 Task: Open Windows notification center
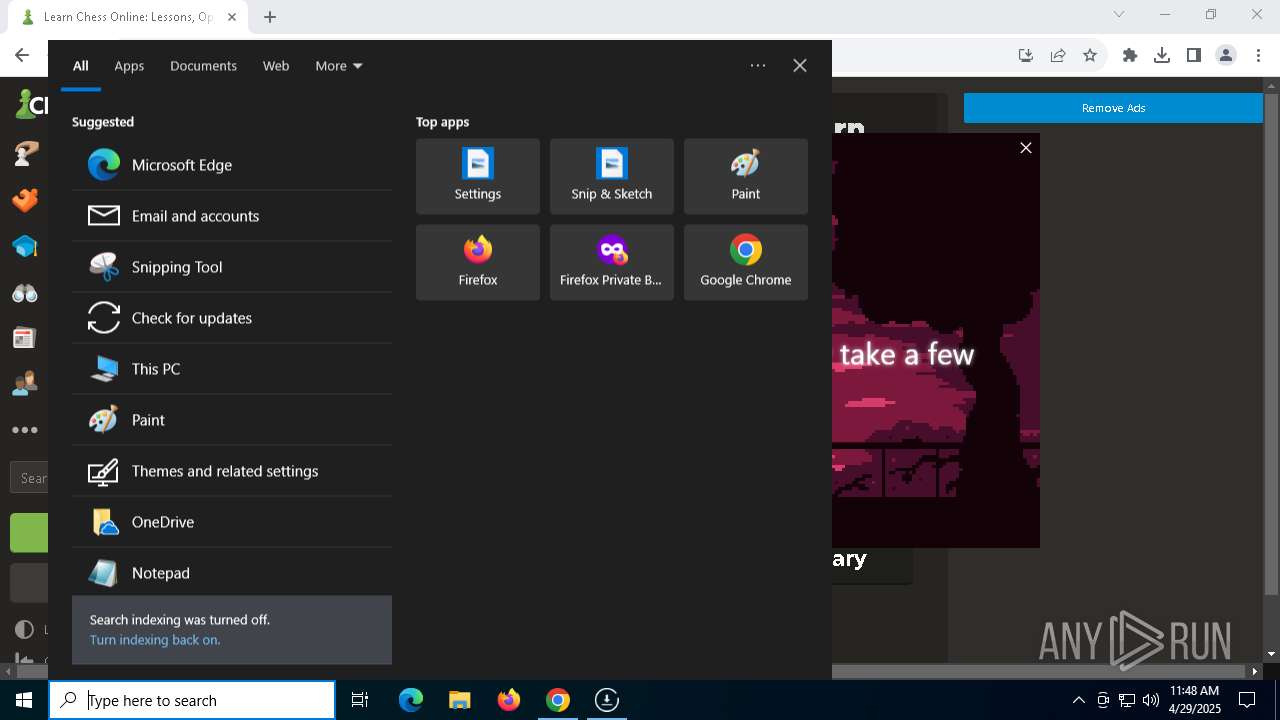[1248, 700]
